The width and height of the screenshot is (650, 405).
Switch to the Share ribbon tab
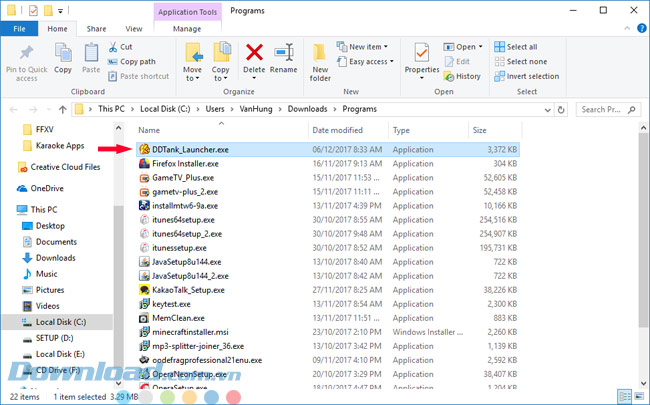tap(97, 29)
